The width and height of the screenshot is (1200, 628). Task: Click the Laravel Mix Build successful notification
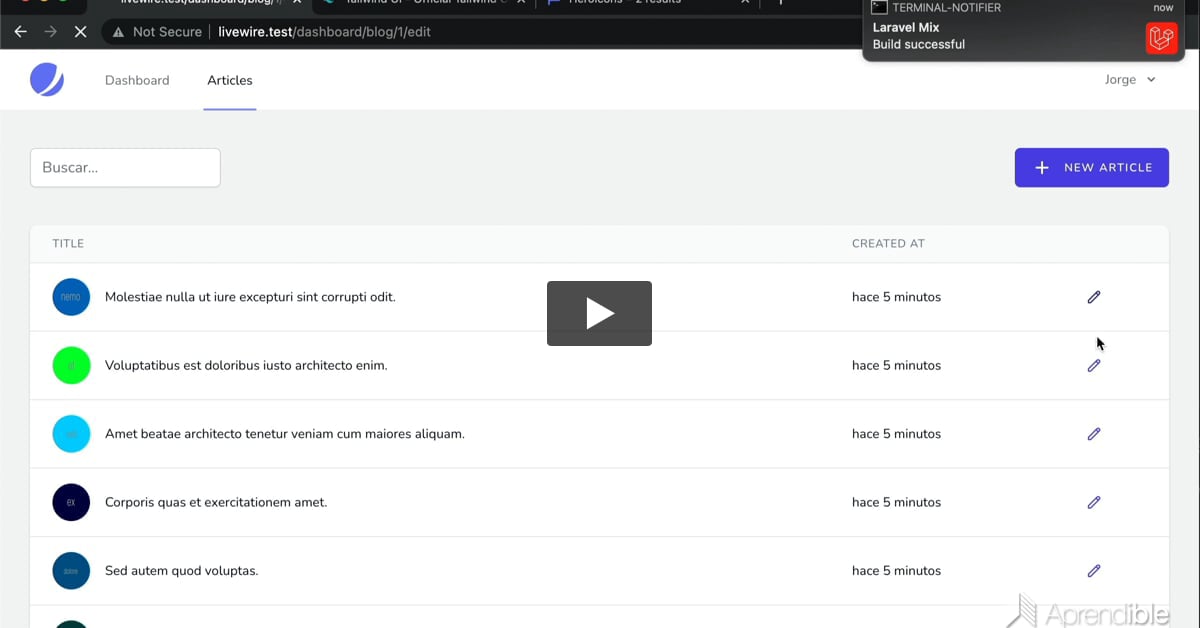coord(1024,30)
